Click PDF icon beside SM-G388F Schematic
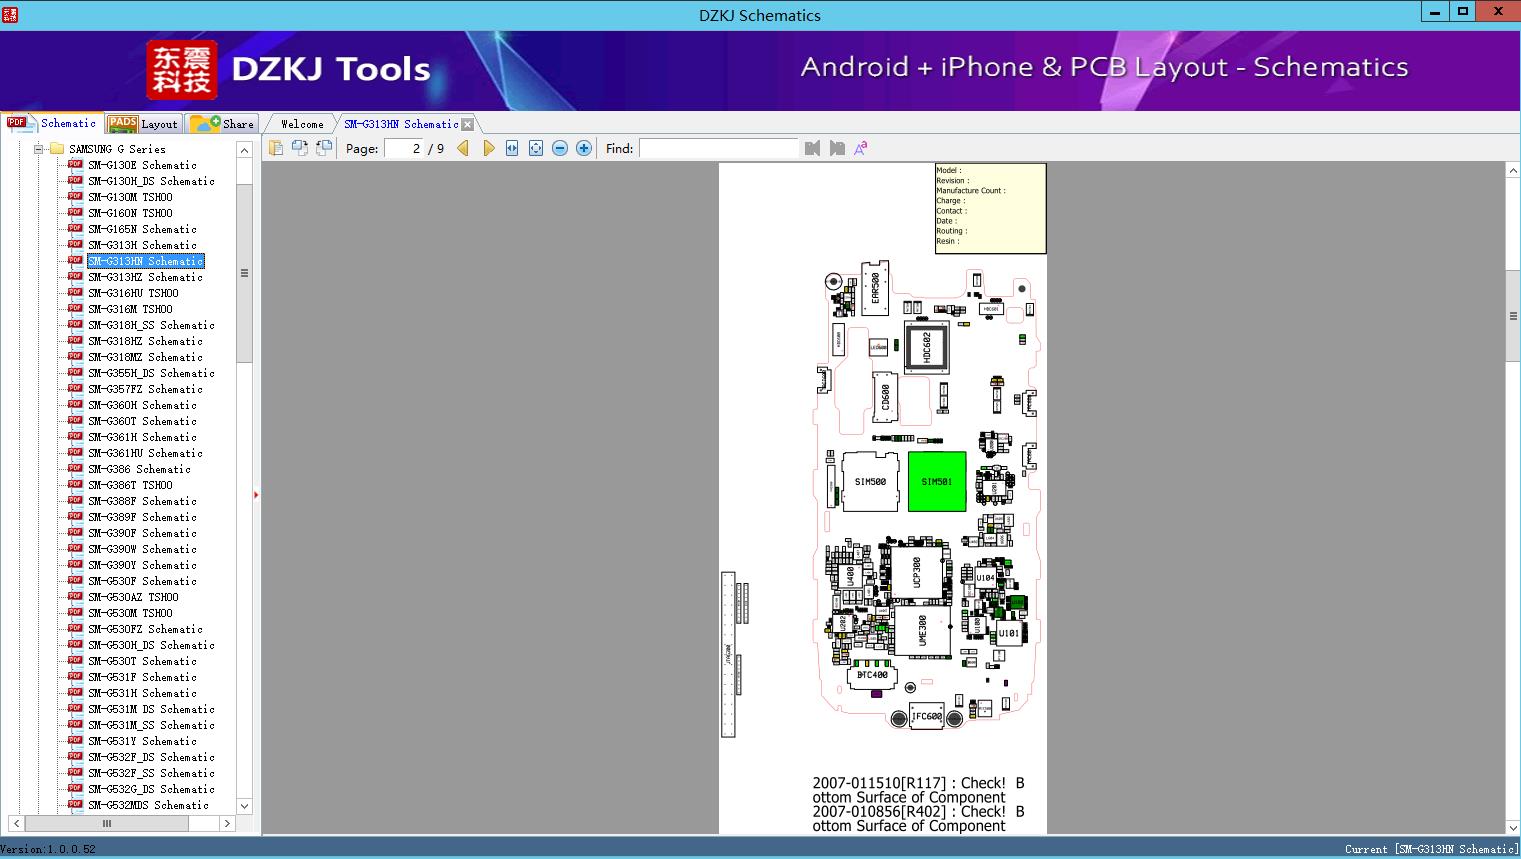 pos(75,500)
